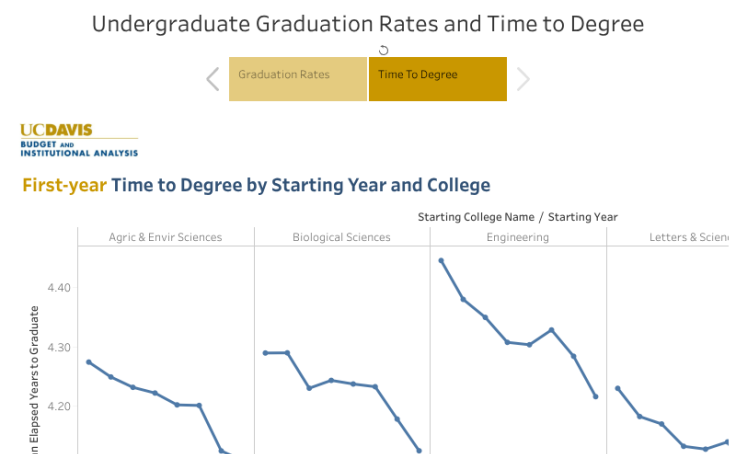Screen dimensions: 736x454
Task: Select the Biological Sciences column header
Action: [342, 238]
